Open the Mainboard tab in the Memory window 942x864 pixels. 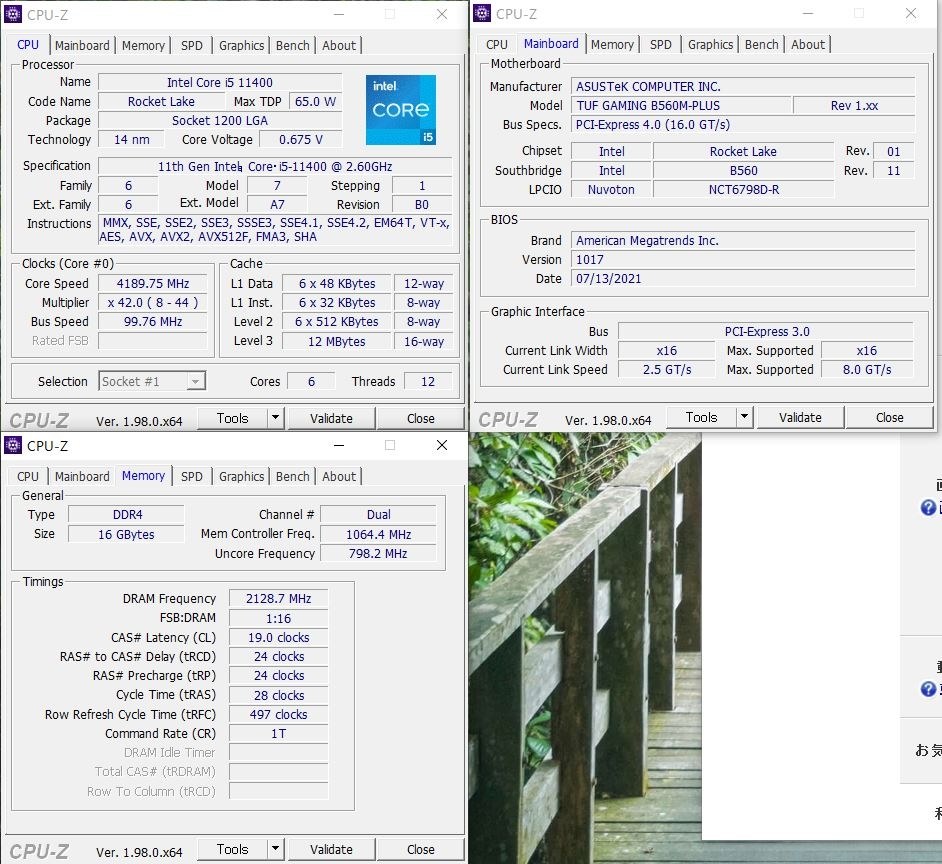point(82,476)
